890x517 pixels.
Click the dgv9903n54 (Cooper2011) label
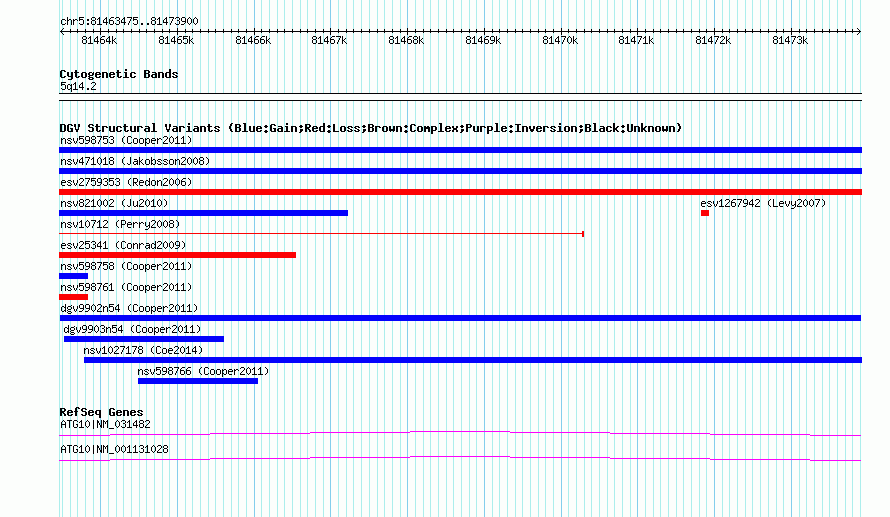click(132, 329)
